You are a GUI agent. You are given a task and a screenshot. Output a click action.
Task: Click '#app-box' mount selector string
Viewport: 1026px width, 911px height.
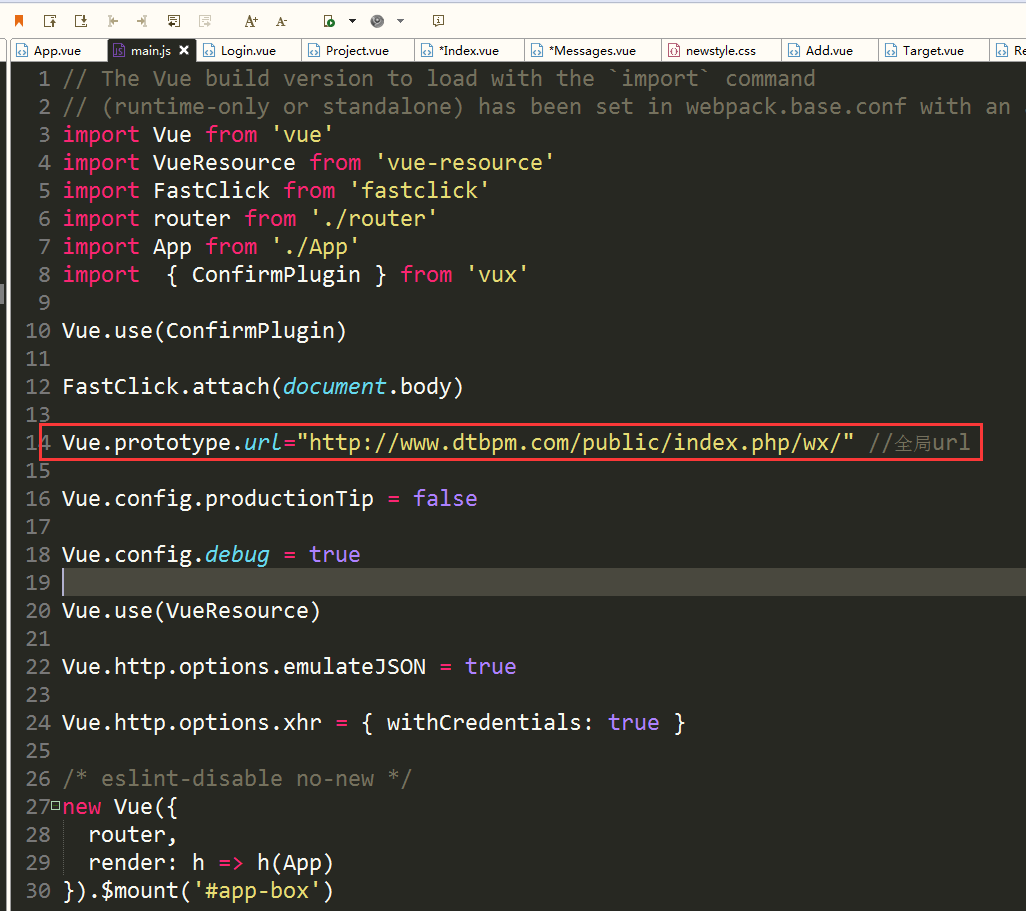point(256,891)
